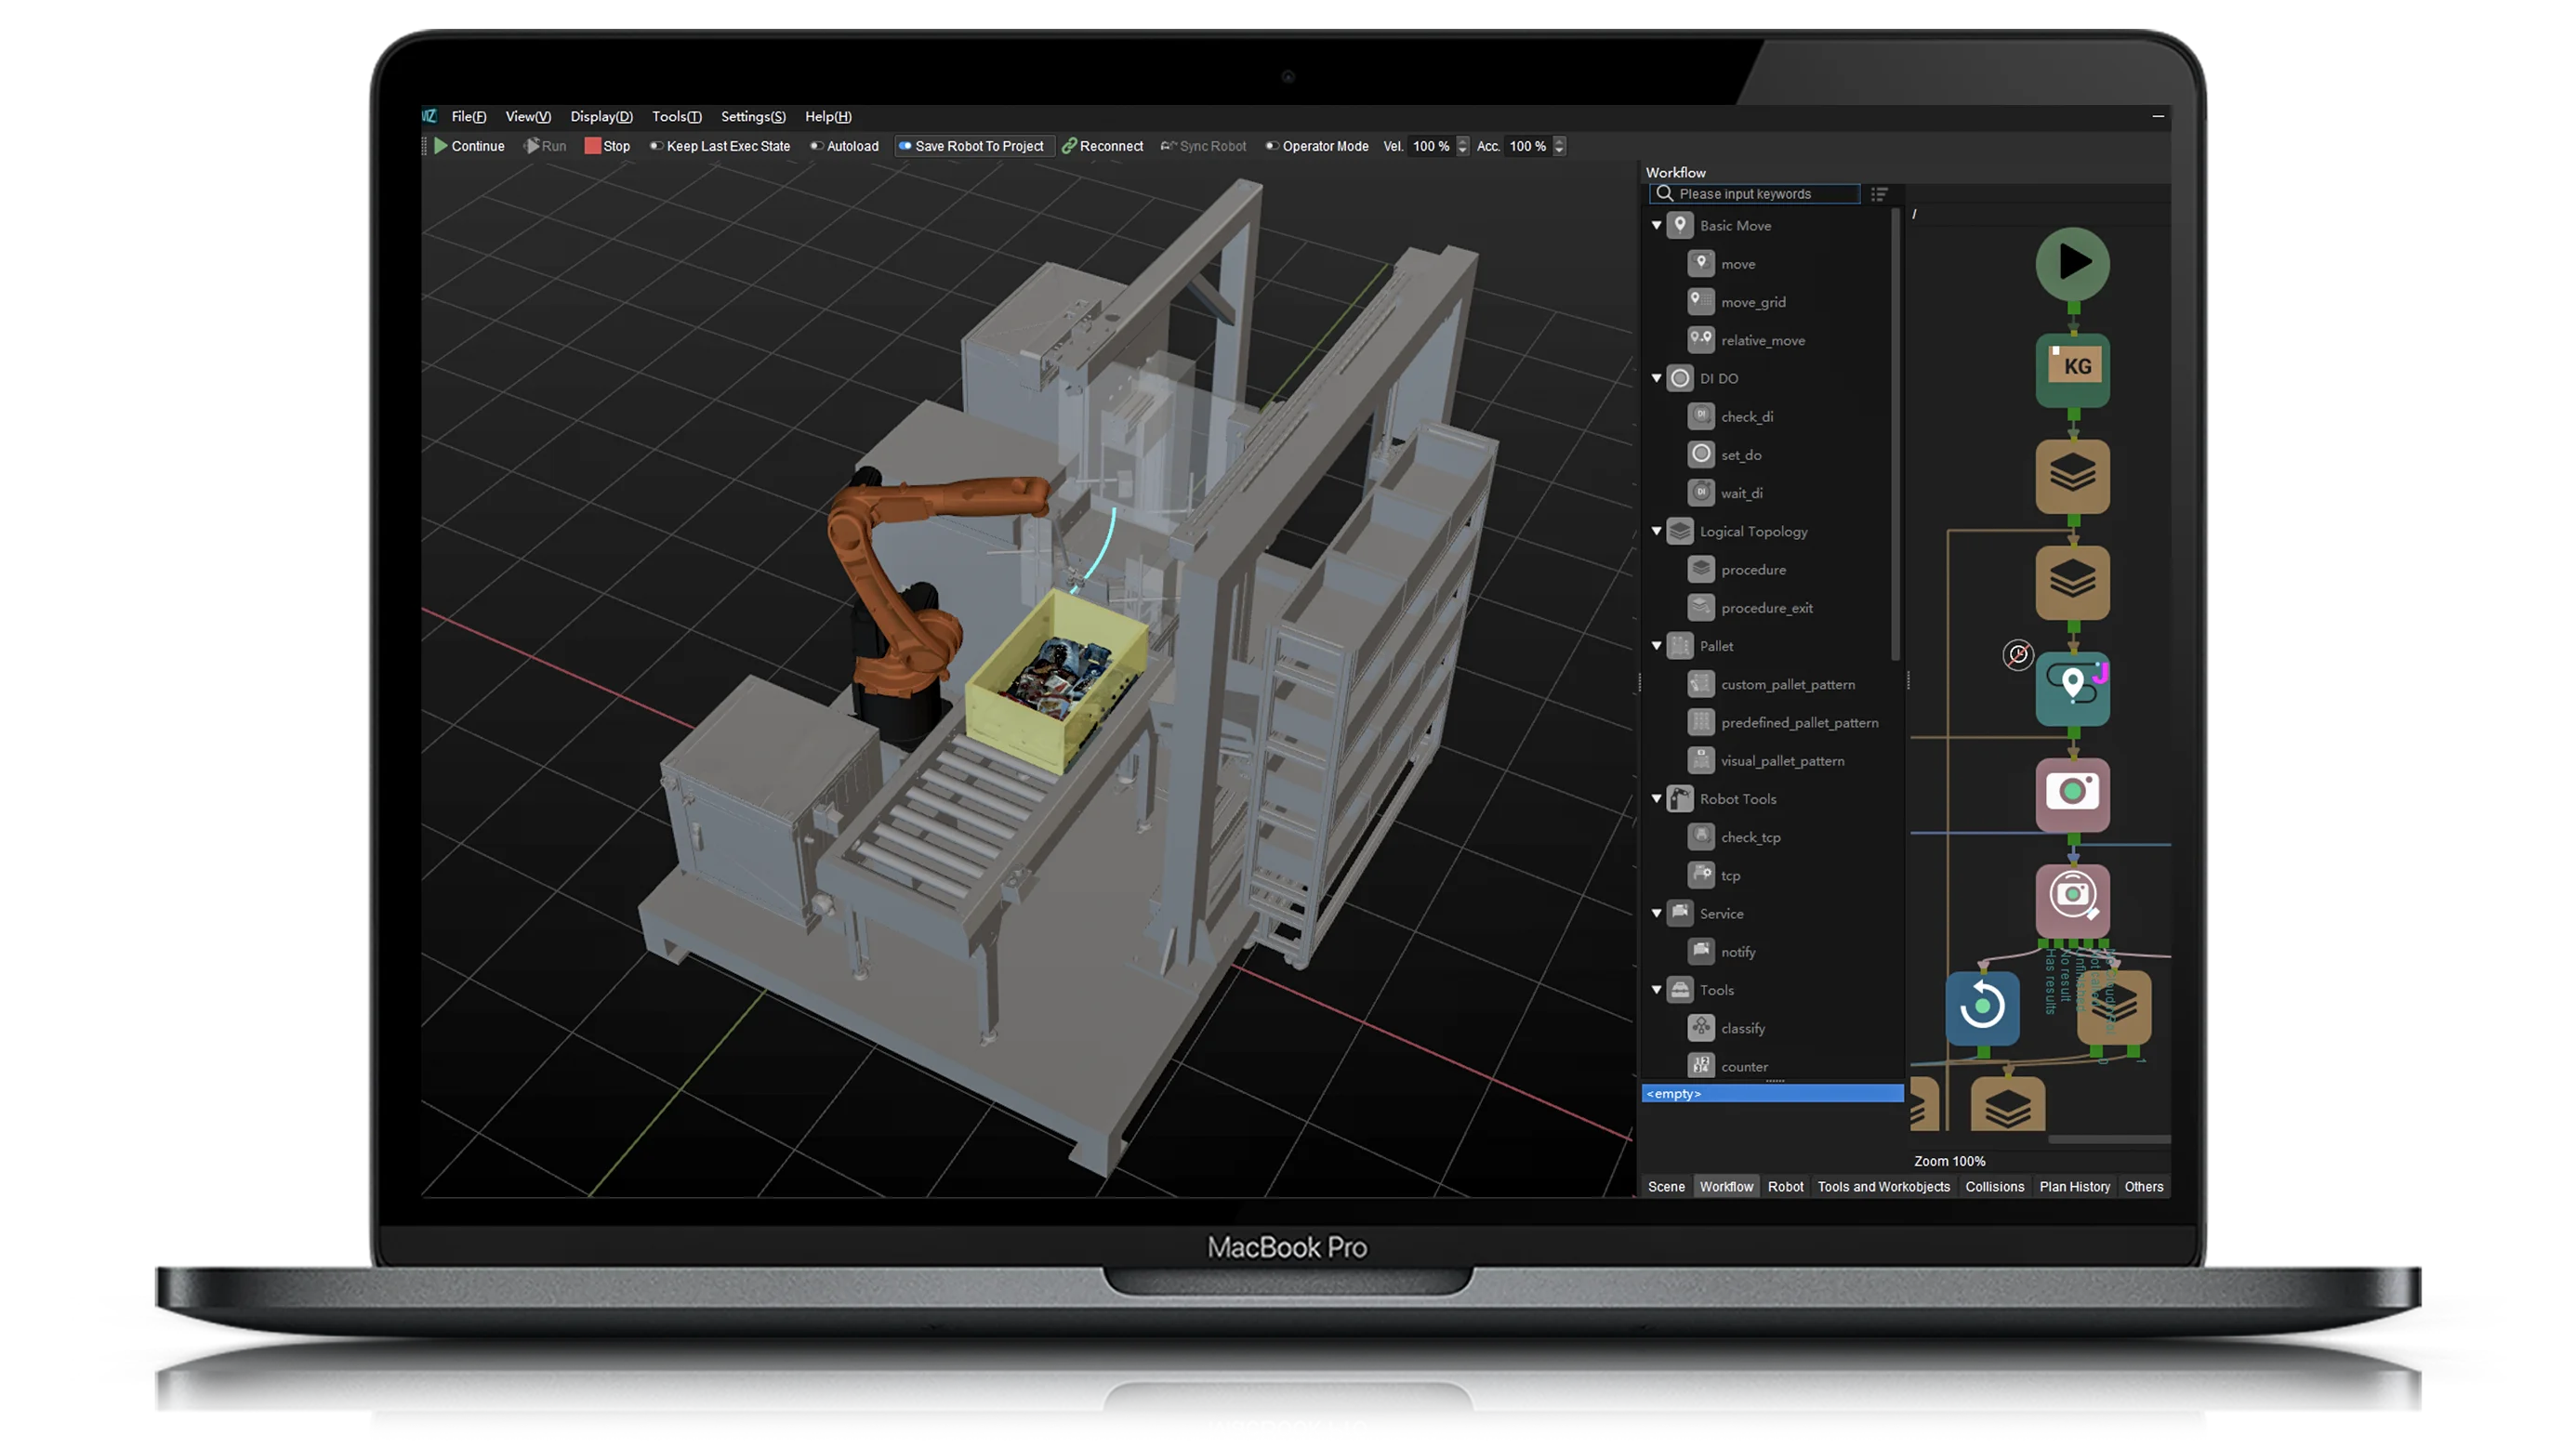Open the Others tab

tap(2143, 1187)
